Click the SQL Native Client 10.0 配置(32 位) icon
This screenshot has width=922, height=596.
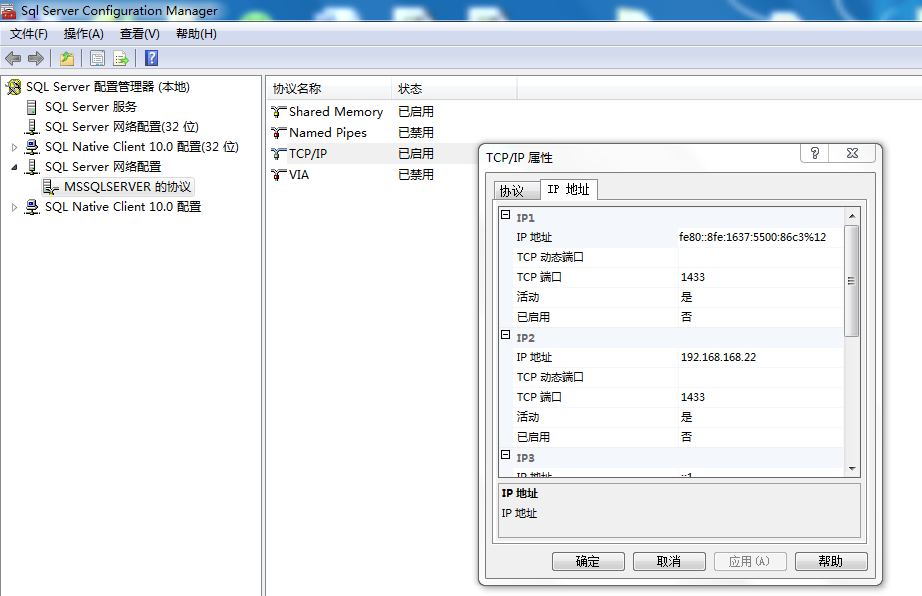32,147
